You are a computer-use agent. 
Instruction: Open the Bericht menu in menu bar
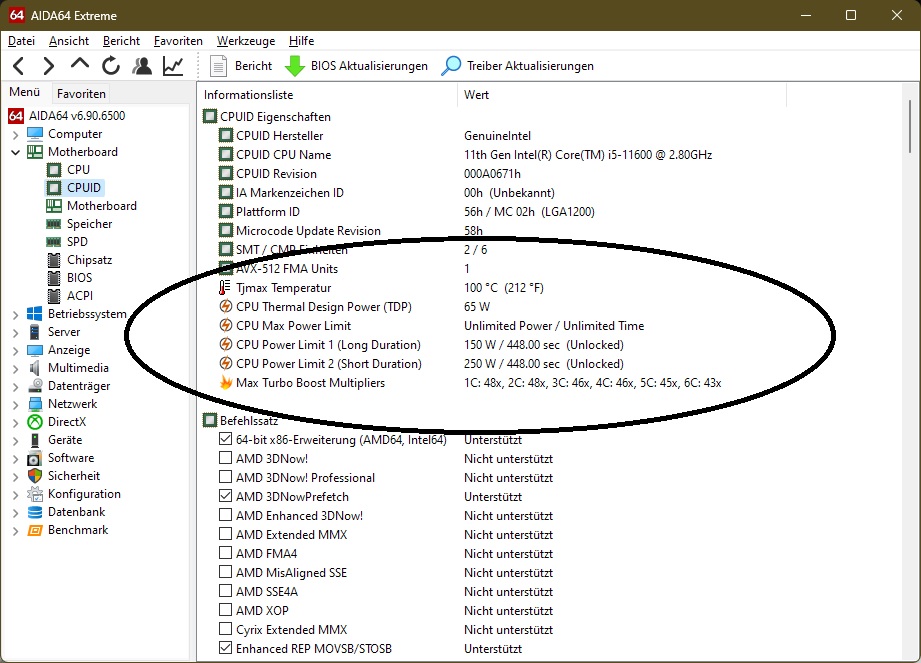[x=121, y=41]
